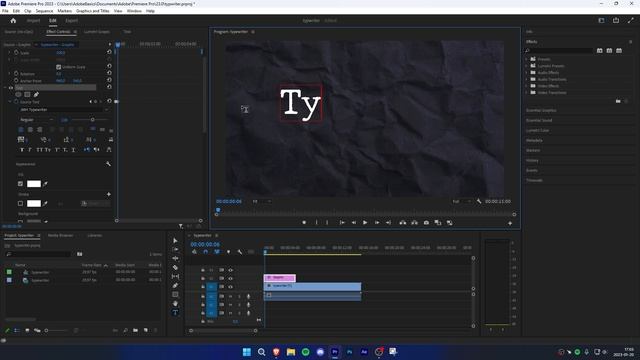
Task: Click the free draw bezier mask pen
Action: (36, 94)
